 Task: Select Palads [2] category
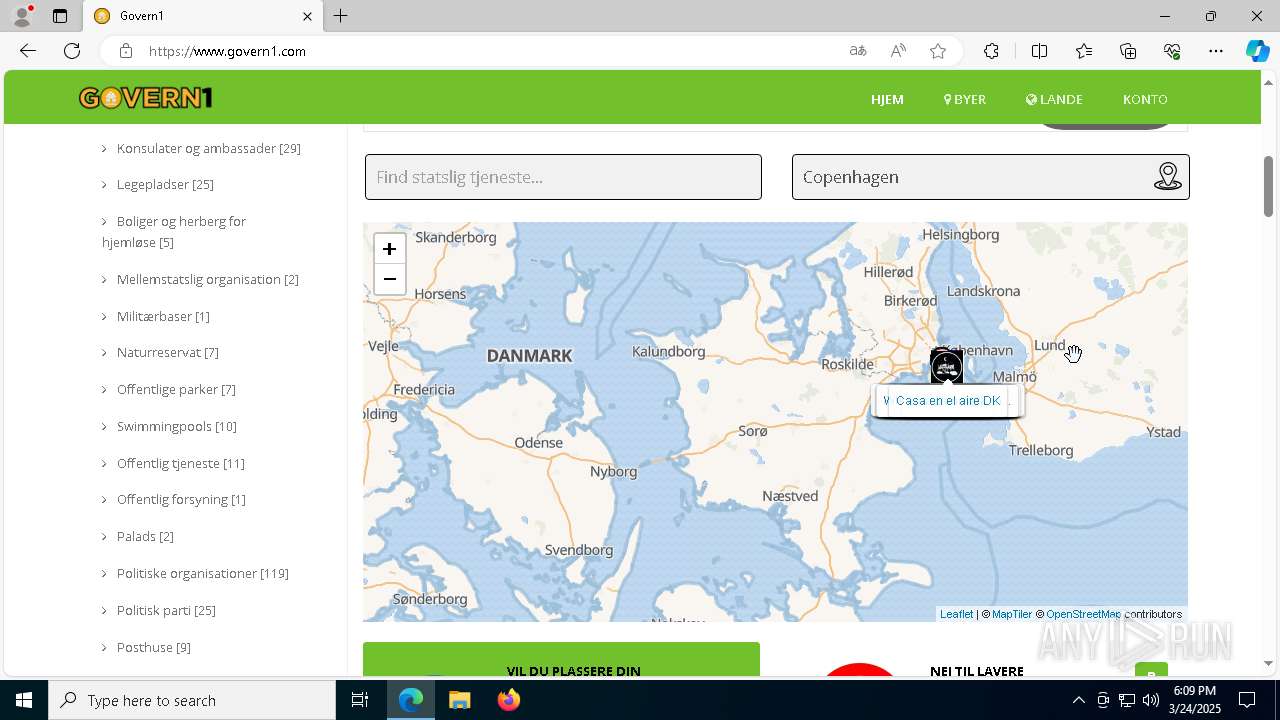pyautogui.click(x=145, y=536)
